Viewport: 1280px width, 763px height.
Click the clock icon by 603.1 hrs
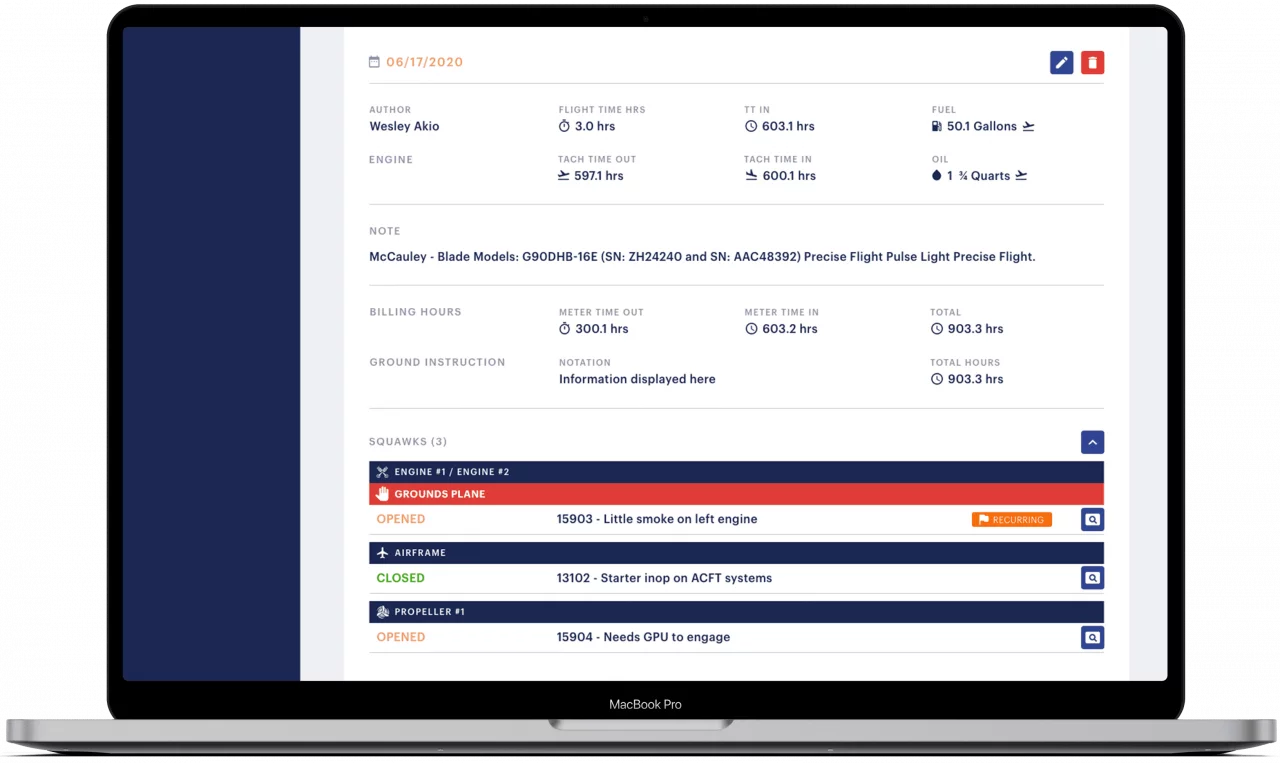(751, 126)
